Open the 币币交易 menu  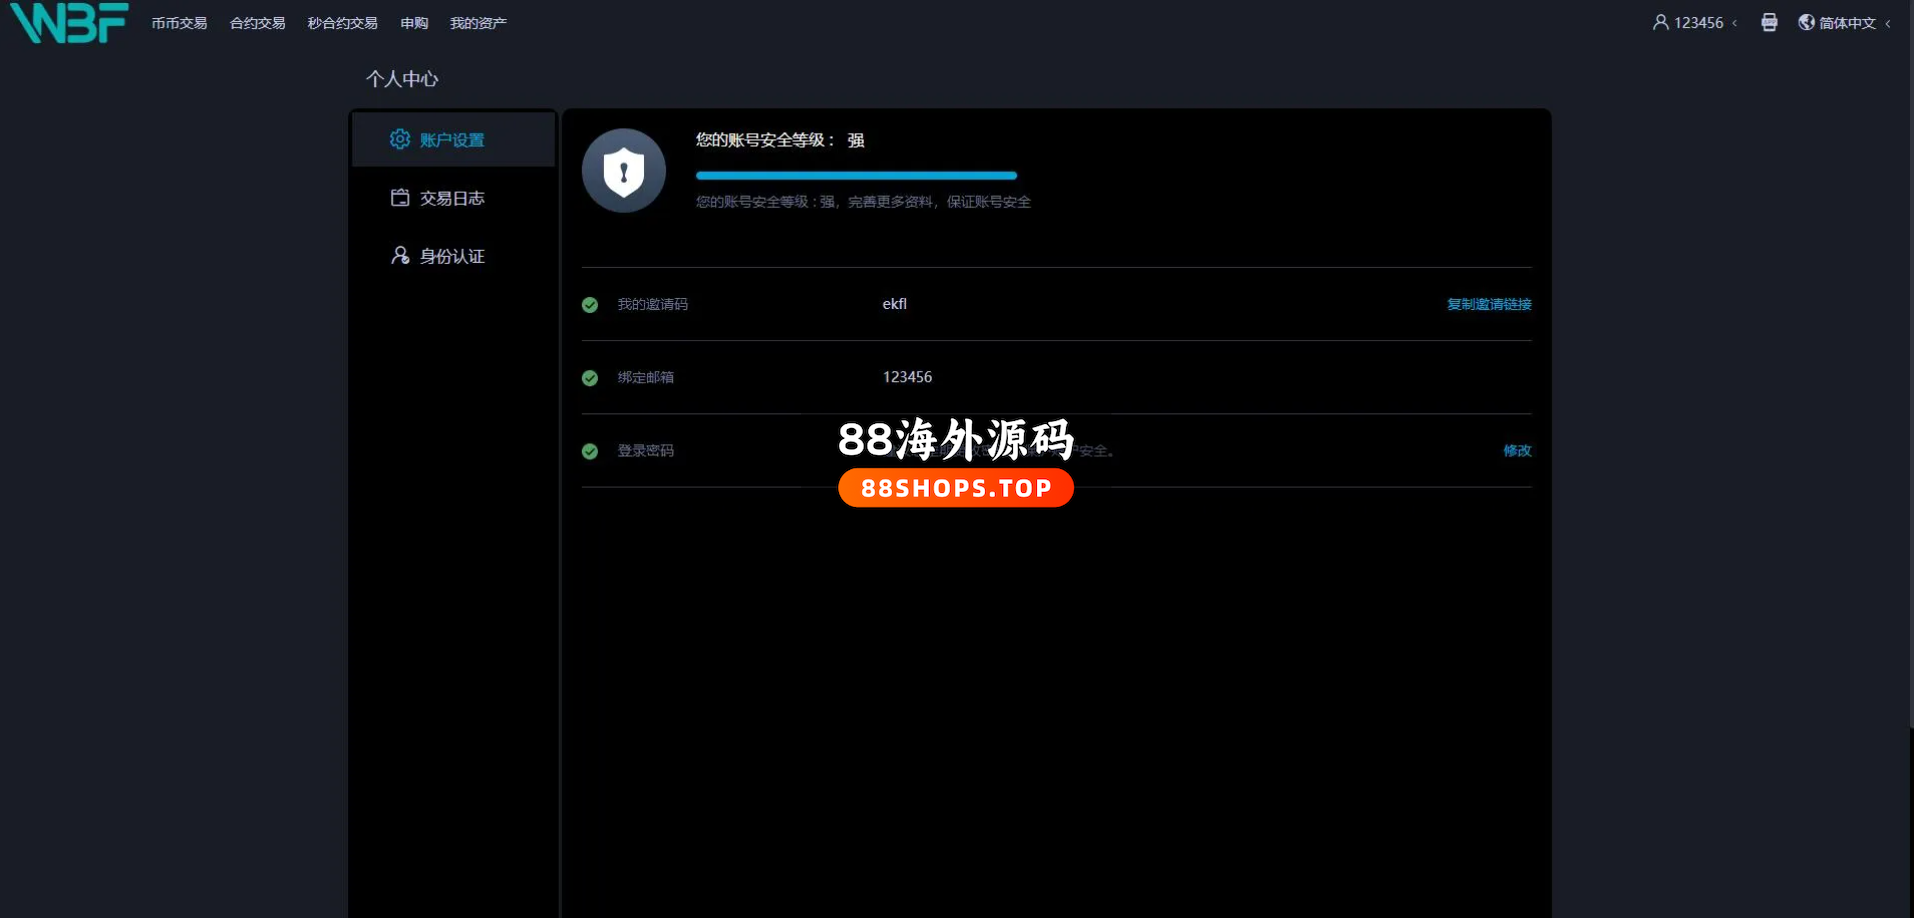[179, 23]
